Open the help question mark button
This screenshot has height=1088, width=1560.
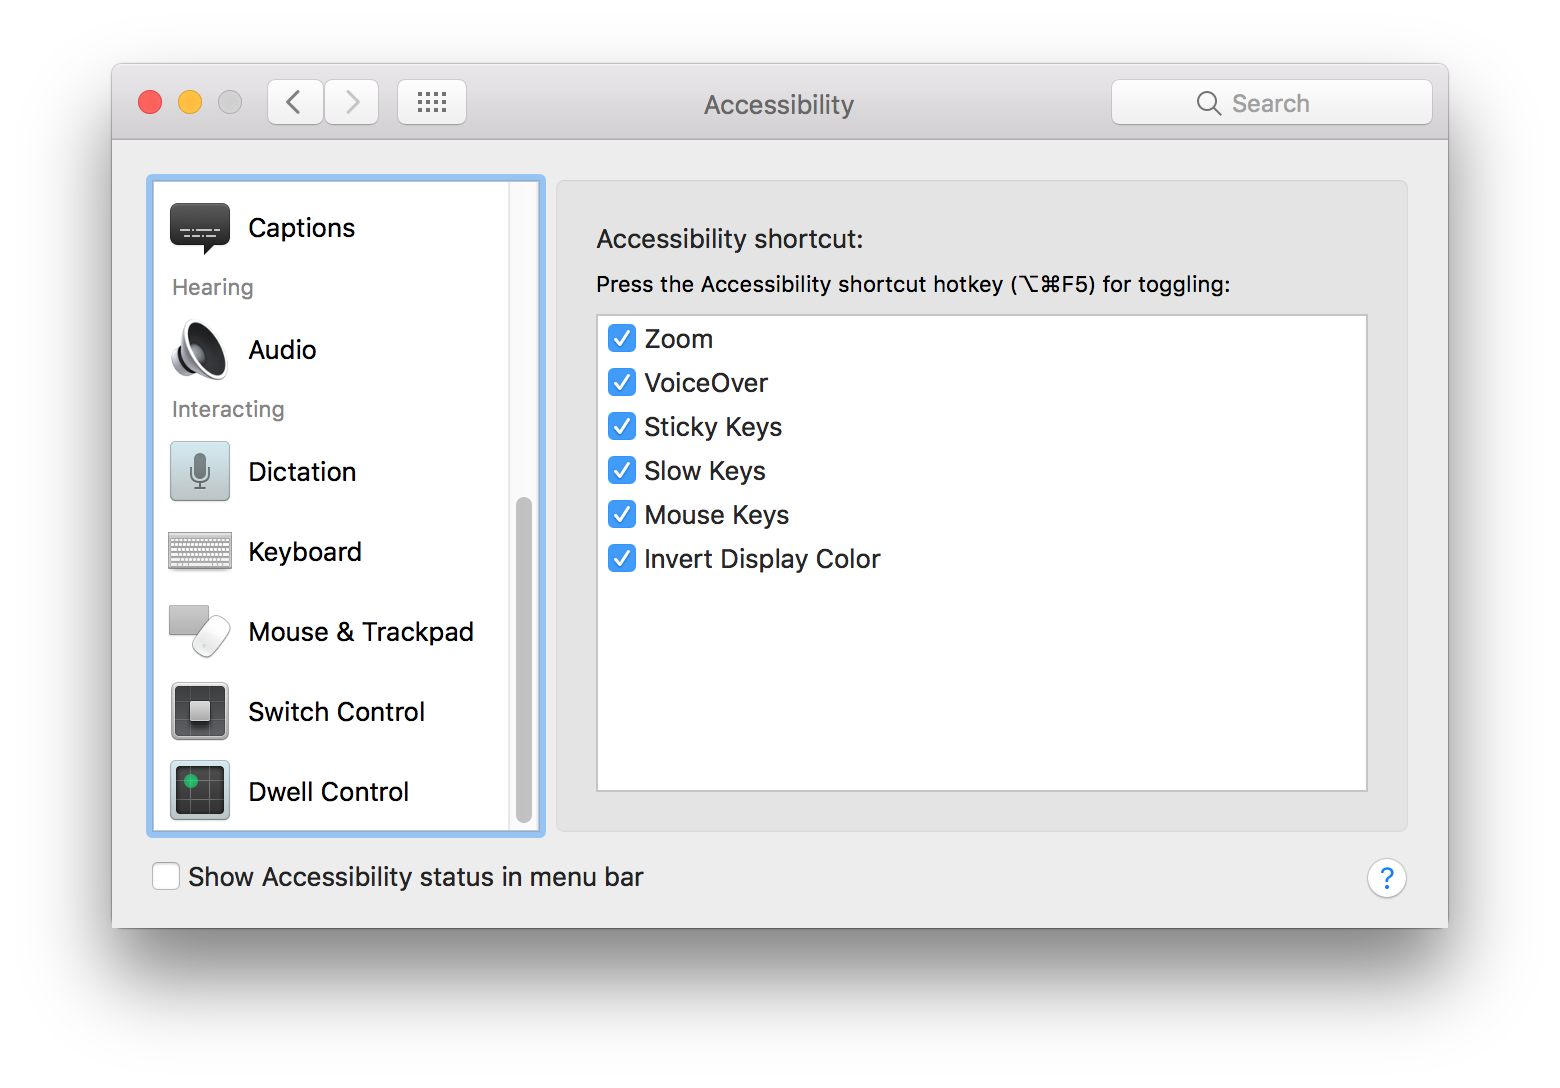pyautogui.click(x=1387, y=878)
